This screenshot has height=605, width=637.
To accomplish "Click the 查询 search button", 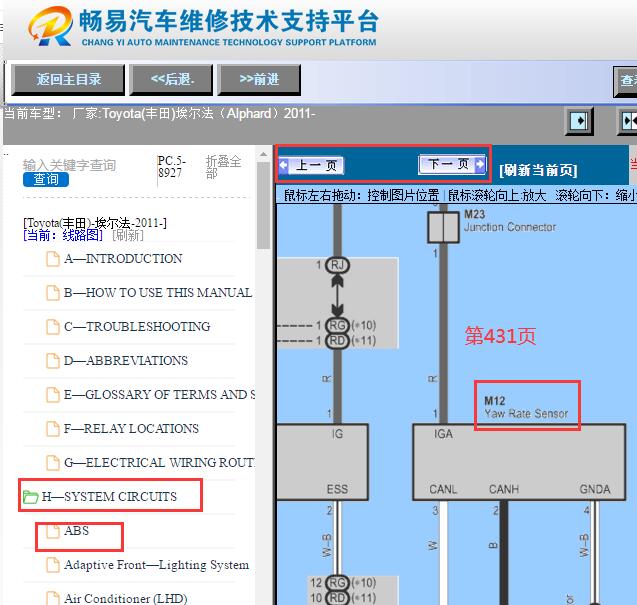I will pyautogui.click(x=46, y=180).
